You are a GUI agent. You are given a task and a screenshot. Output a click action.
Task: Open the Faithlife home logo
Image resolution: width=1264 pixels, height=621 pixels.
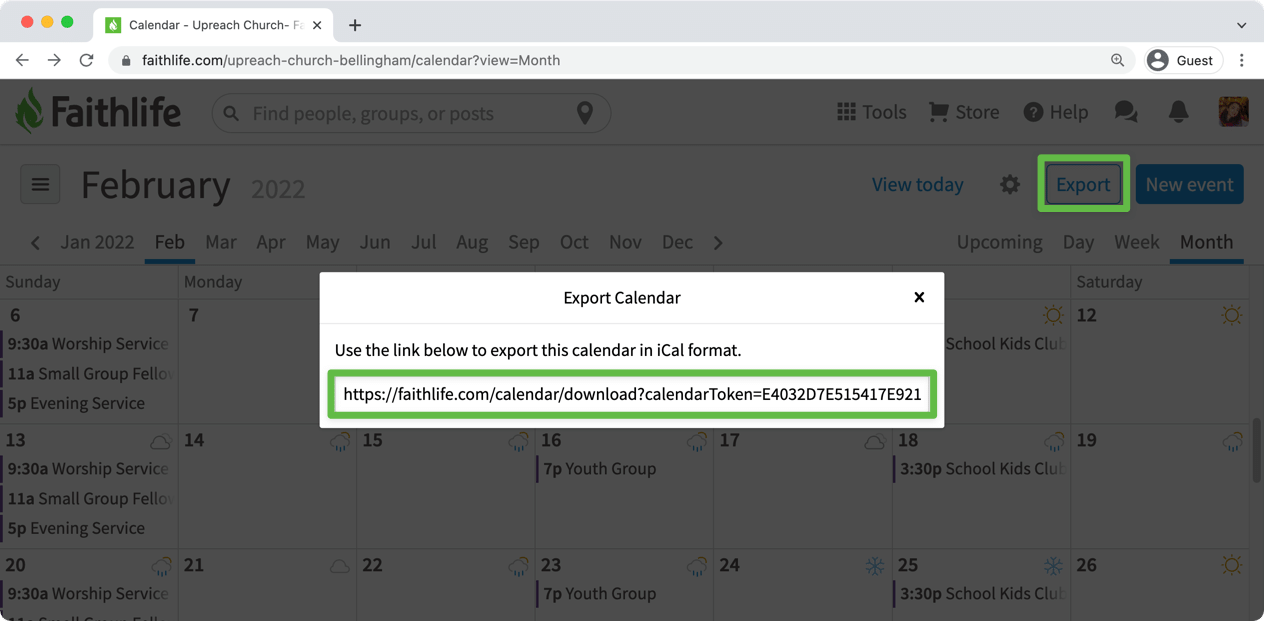click(98, 112)
